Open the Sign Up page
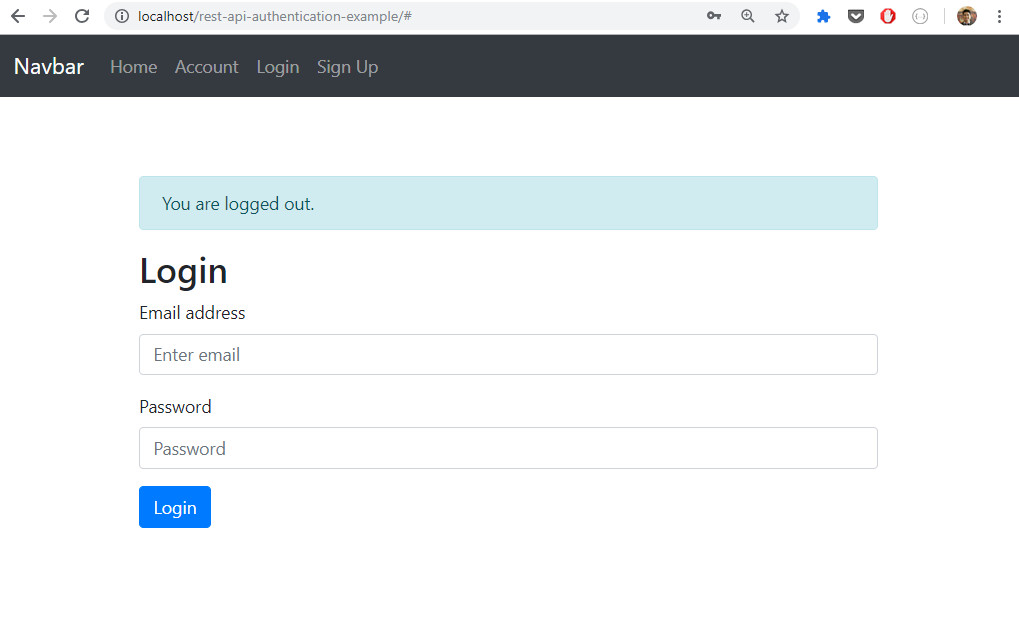This screenshot has width=1019, height=628. pos(347,66)
